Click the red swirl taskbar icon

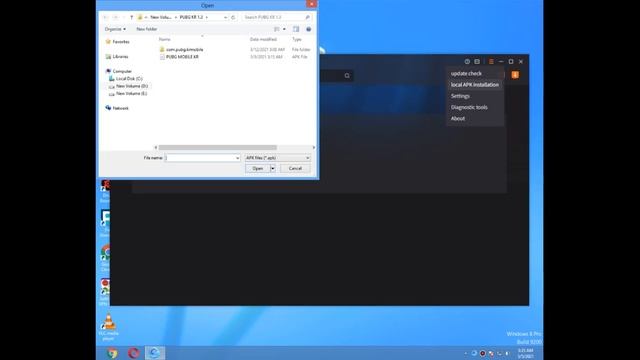click(x=133, y=353)
